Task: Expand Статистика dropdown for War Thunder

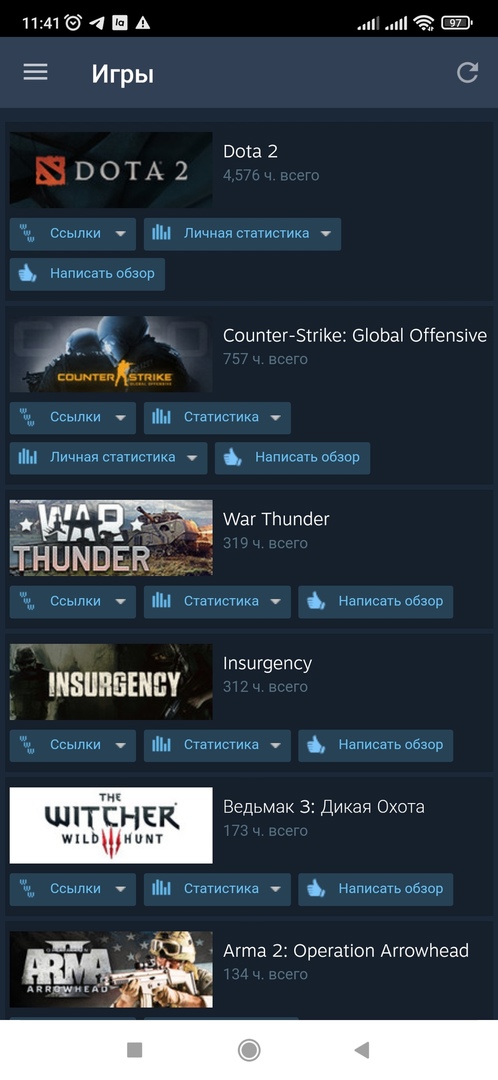Action: click(217, 601)
